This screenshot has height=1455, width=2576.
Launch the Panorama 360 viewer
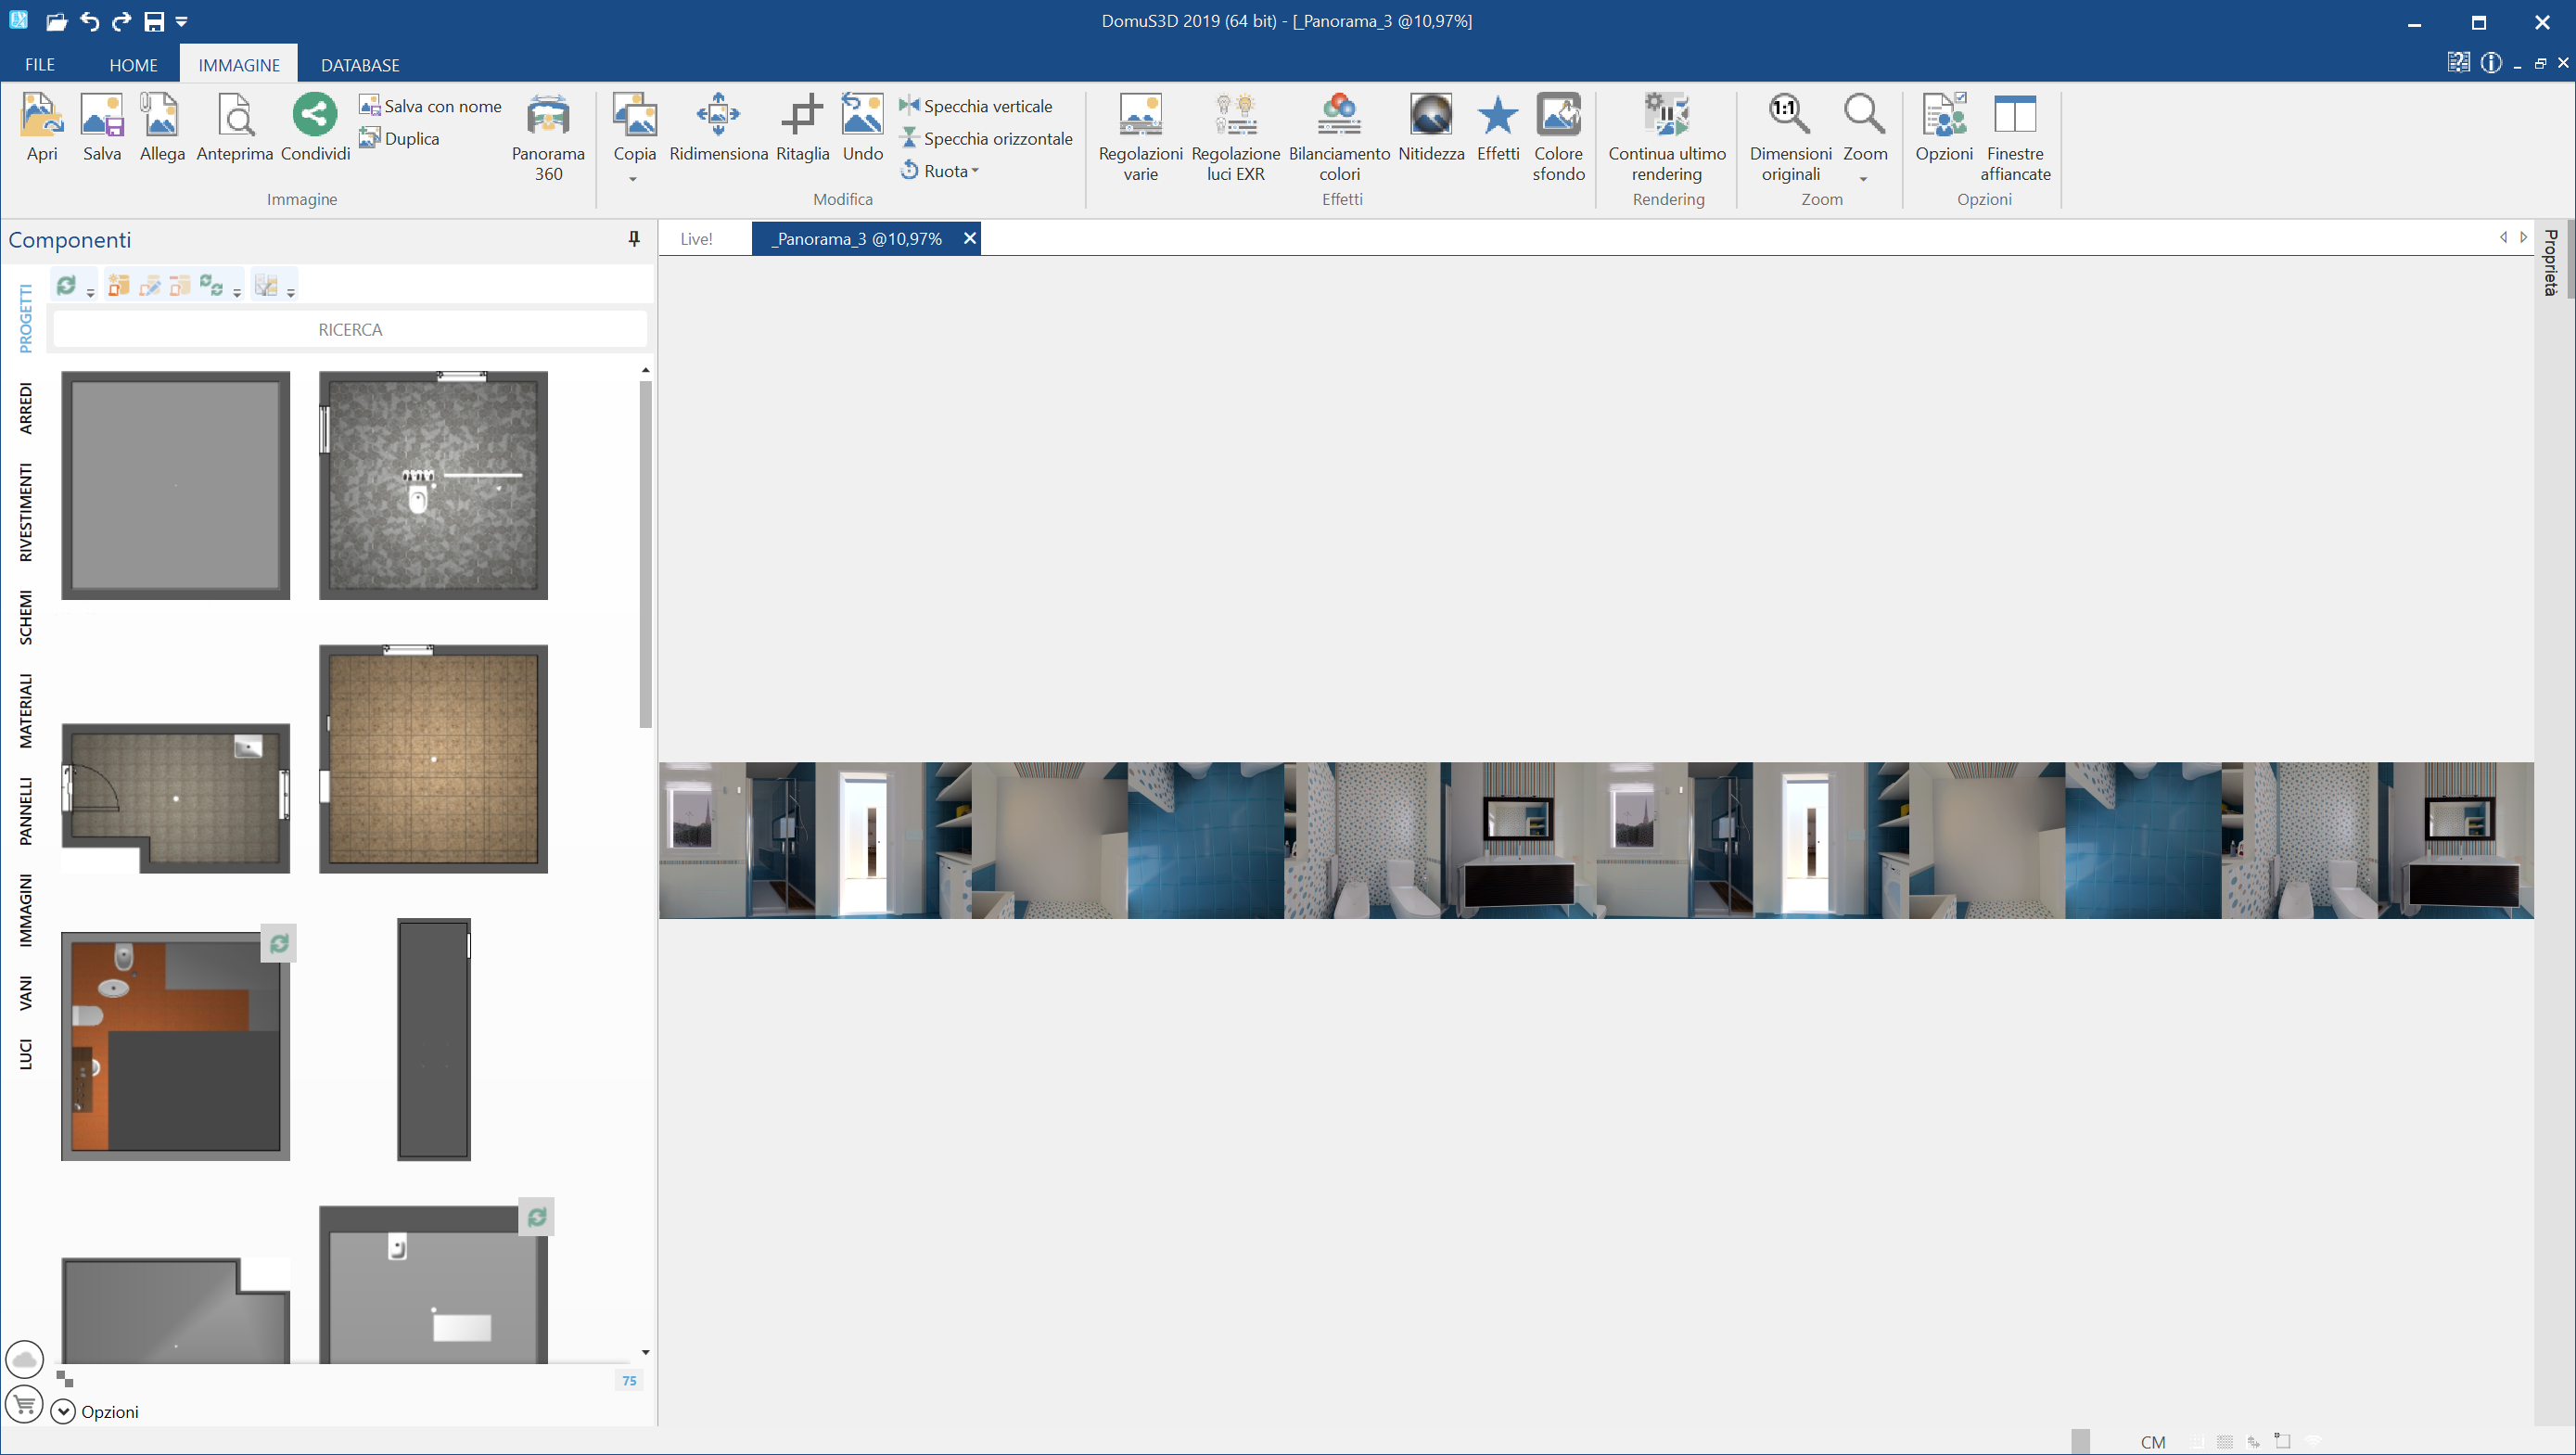click(x=548, y=137)
